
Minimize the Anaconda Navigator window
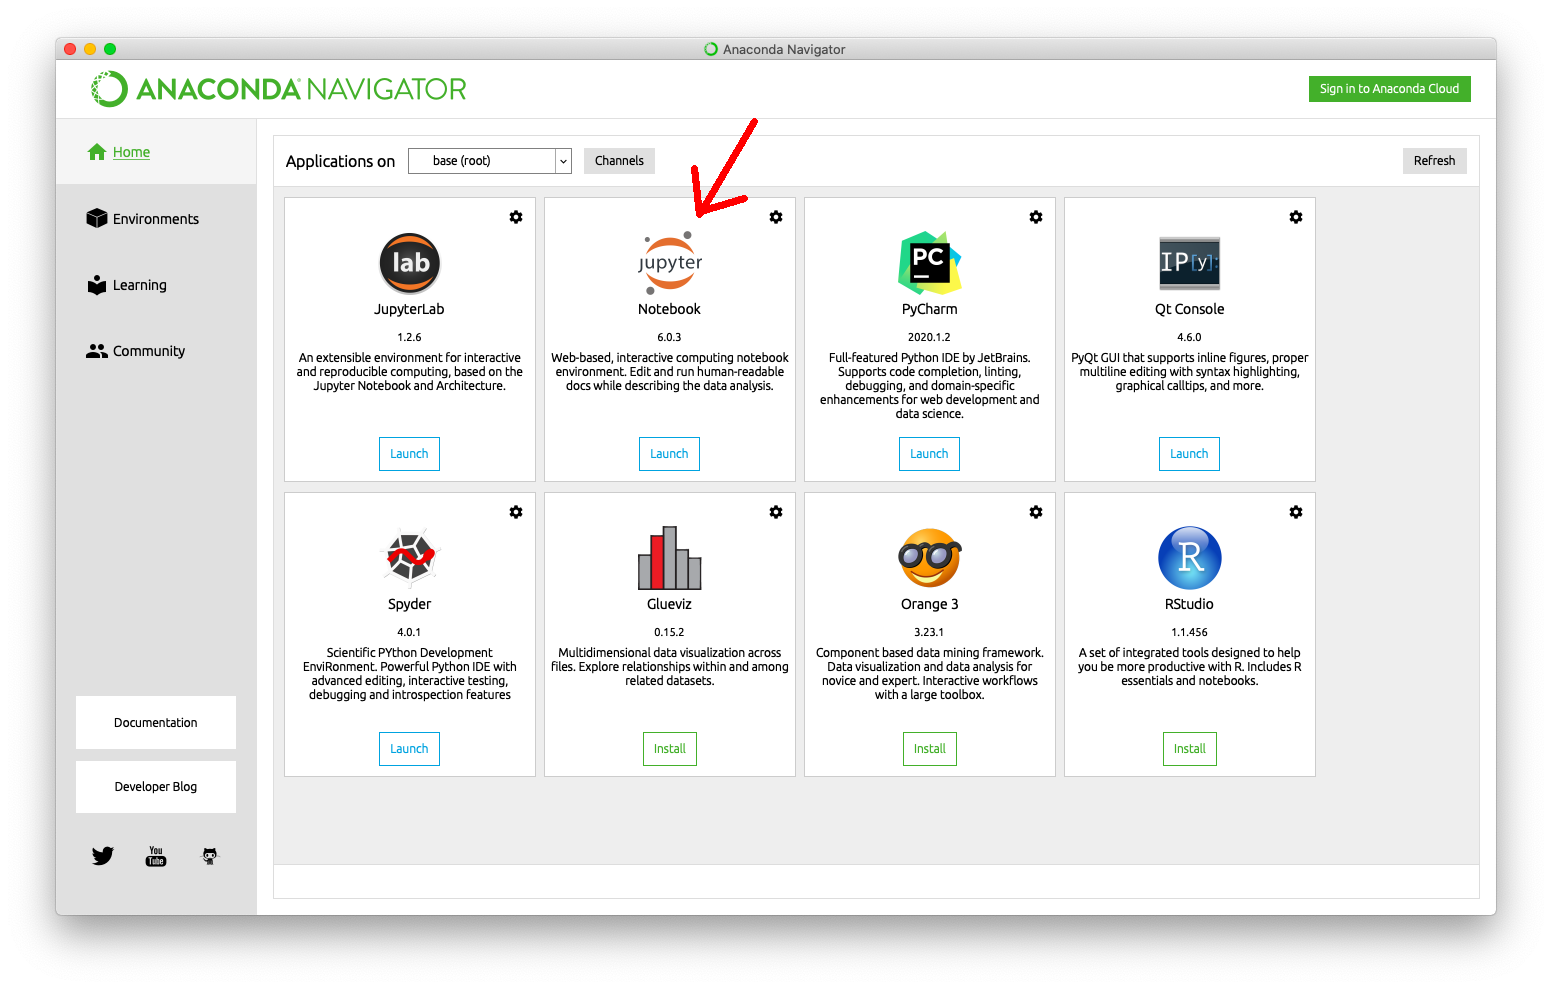coord(90,49)
